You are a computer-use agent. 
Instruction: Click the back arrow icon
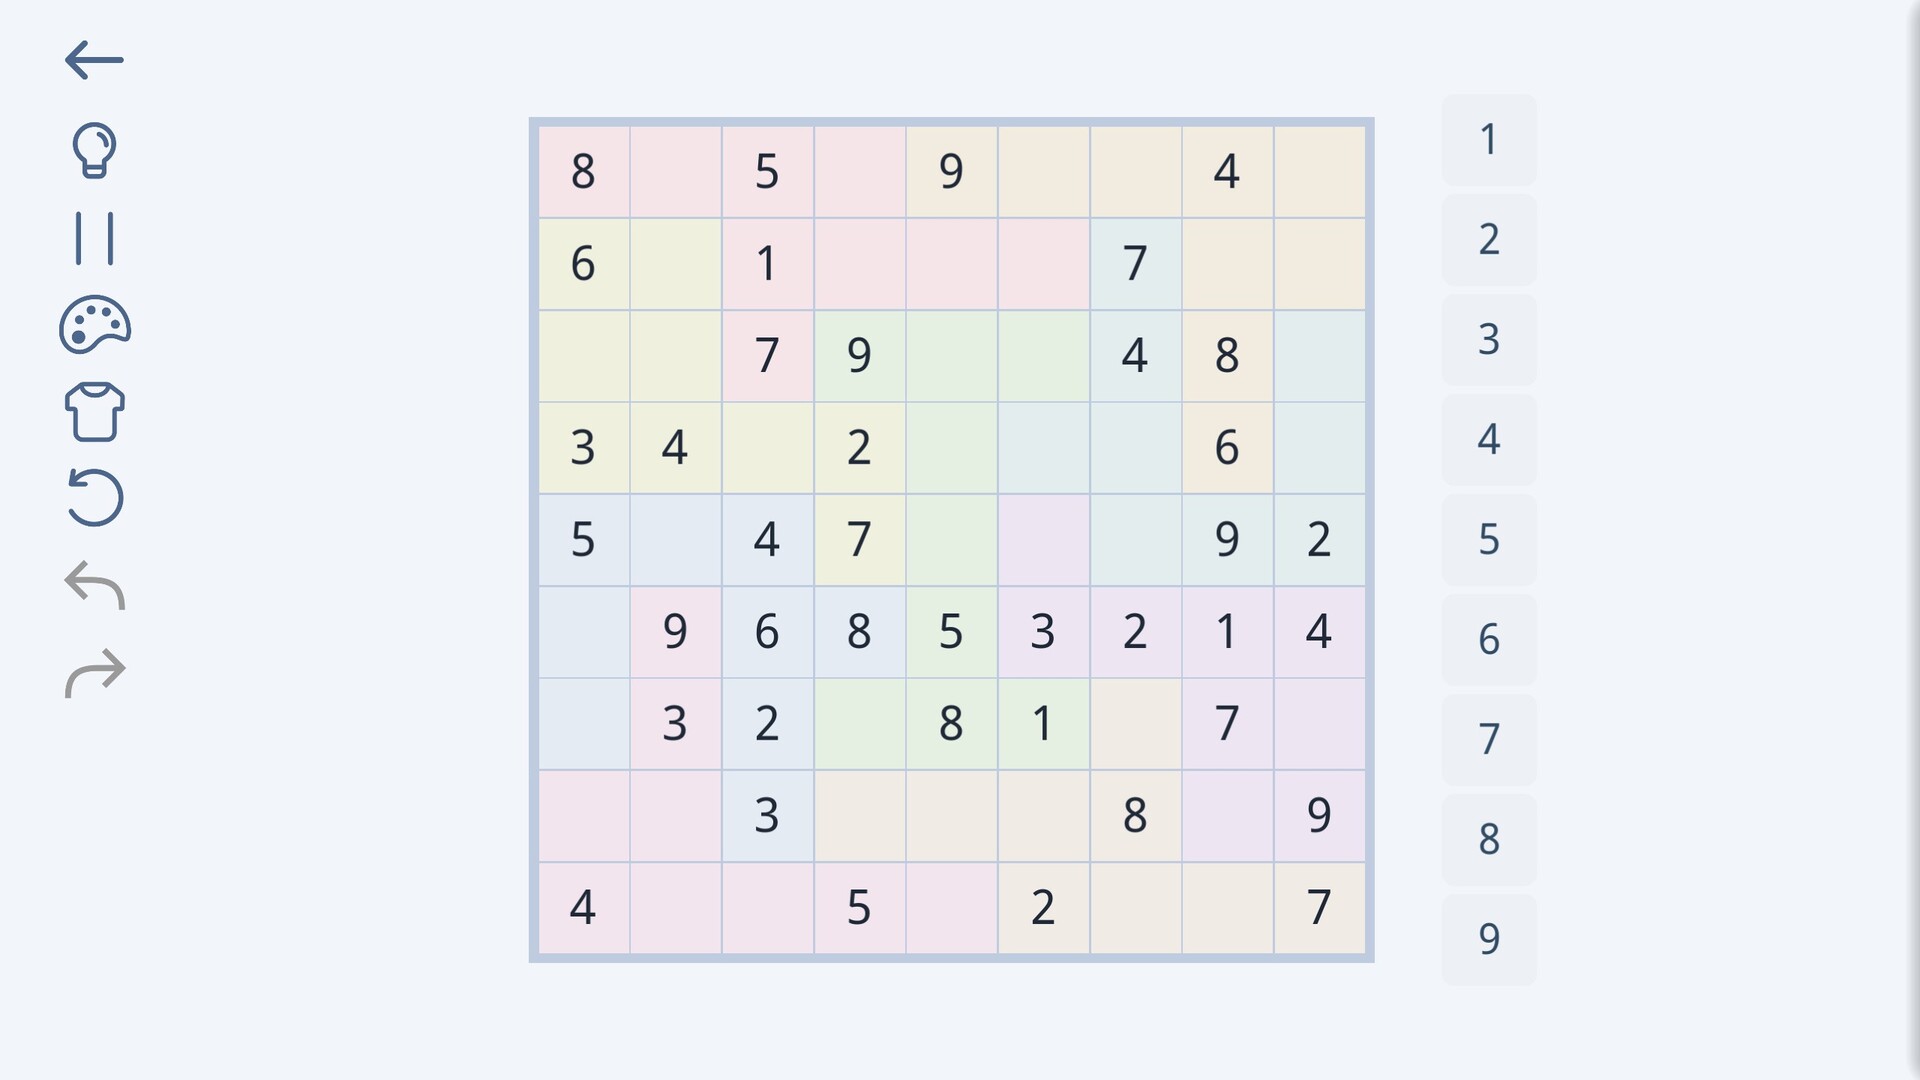point(94,60)
